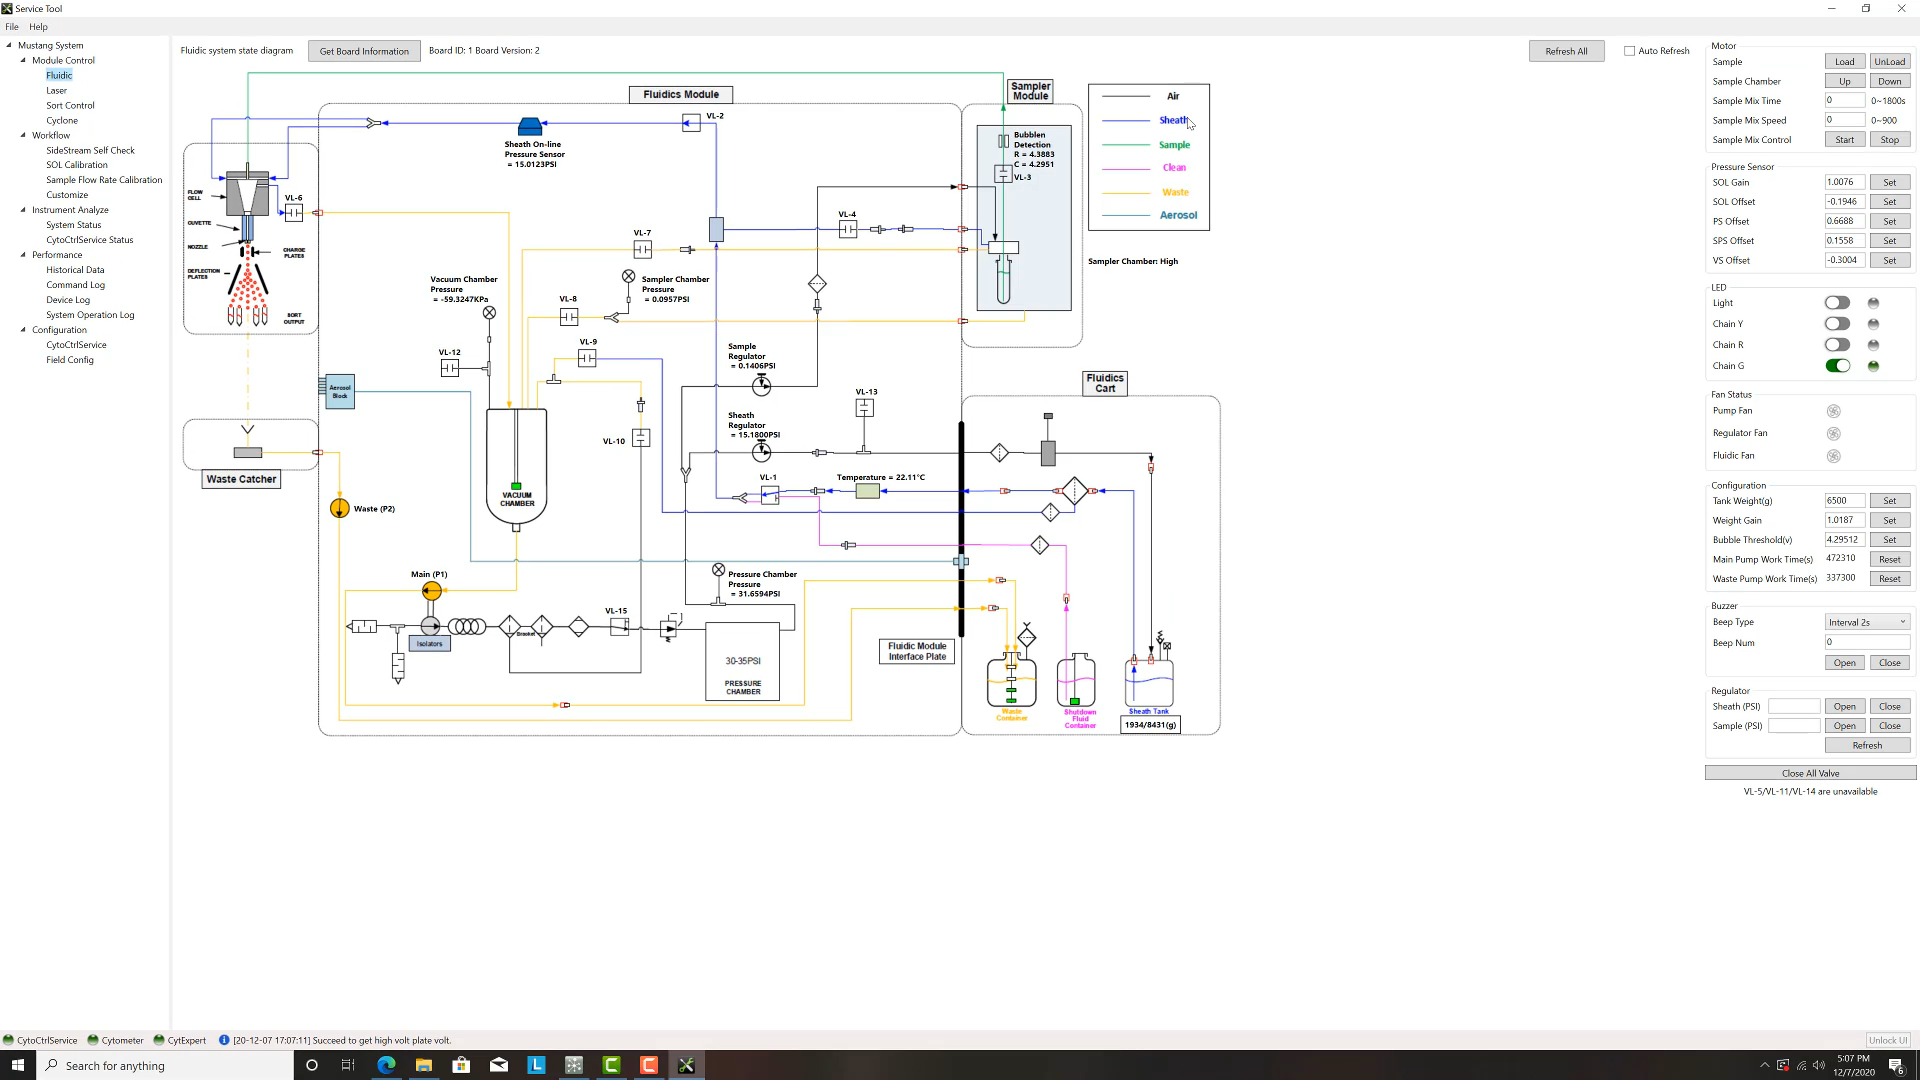Turn on the Chain R LED switch
The height and width of the screenshot is (1080, 1920).
tap(1837, 345)
